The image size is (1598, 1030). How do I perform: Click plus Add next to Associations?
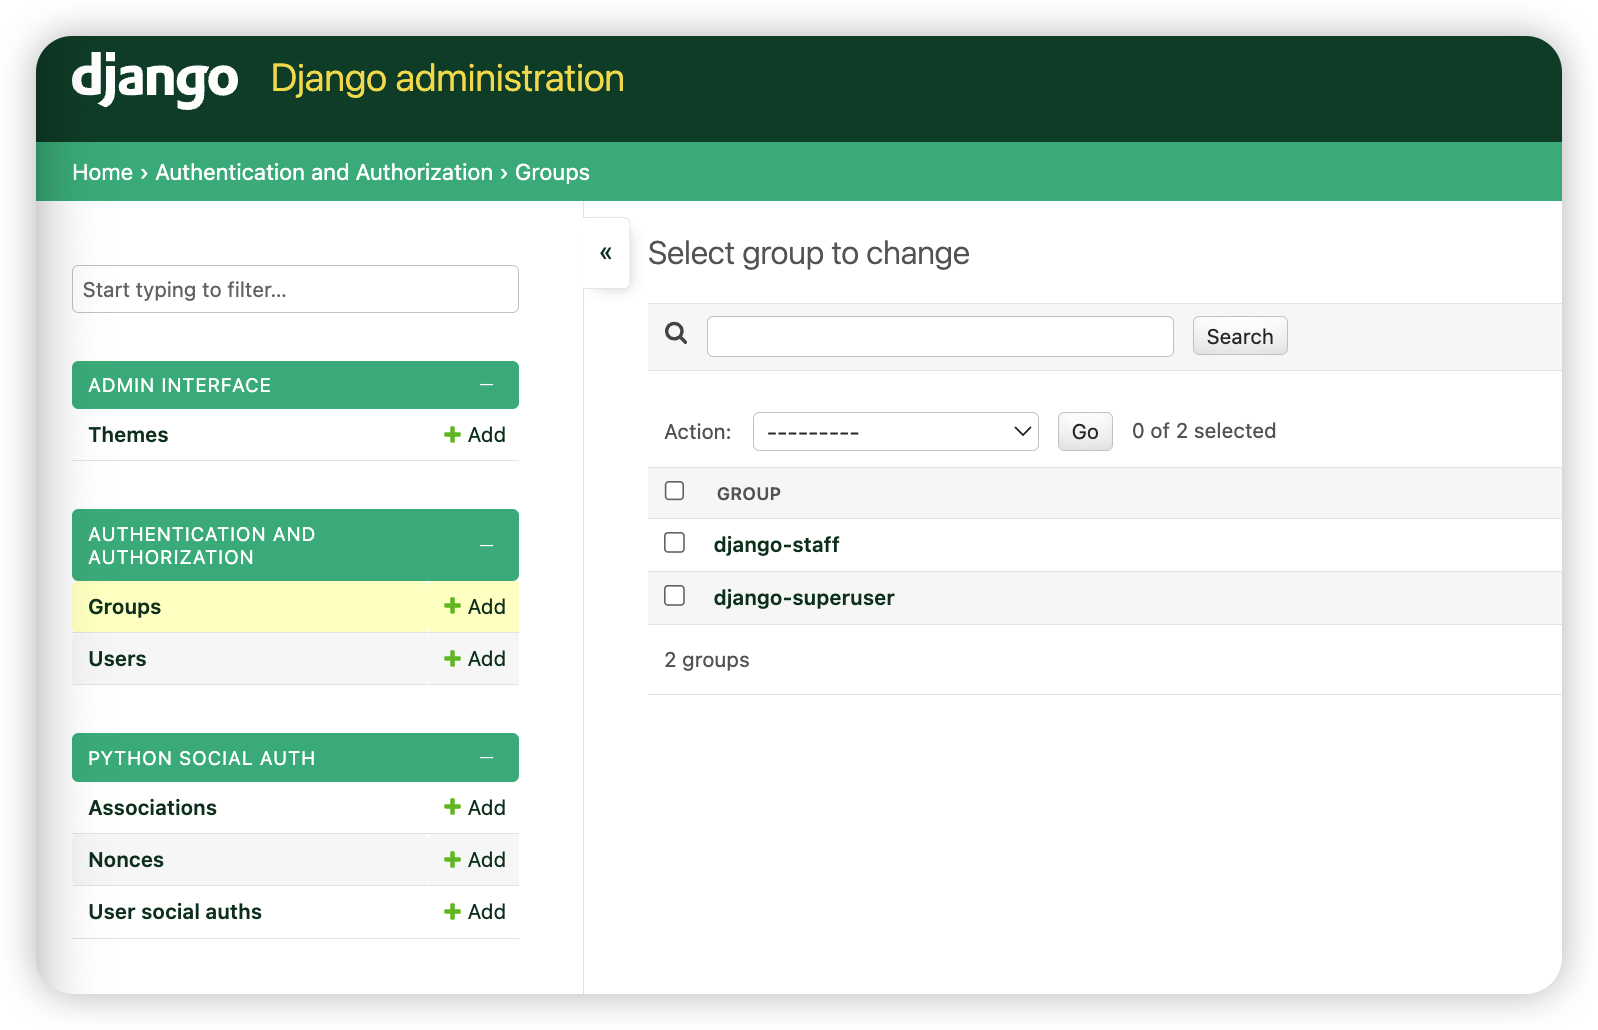click(x=475, y=808)
